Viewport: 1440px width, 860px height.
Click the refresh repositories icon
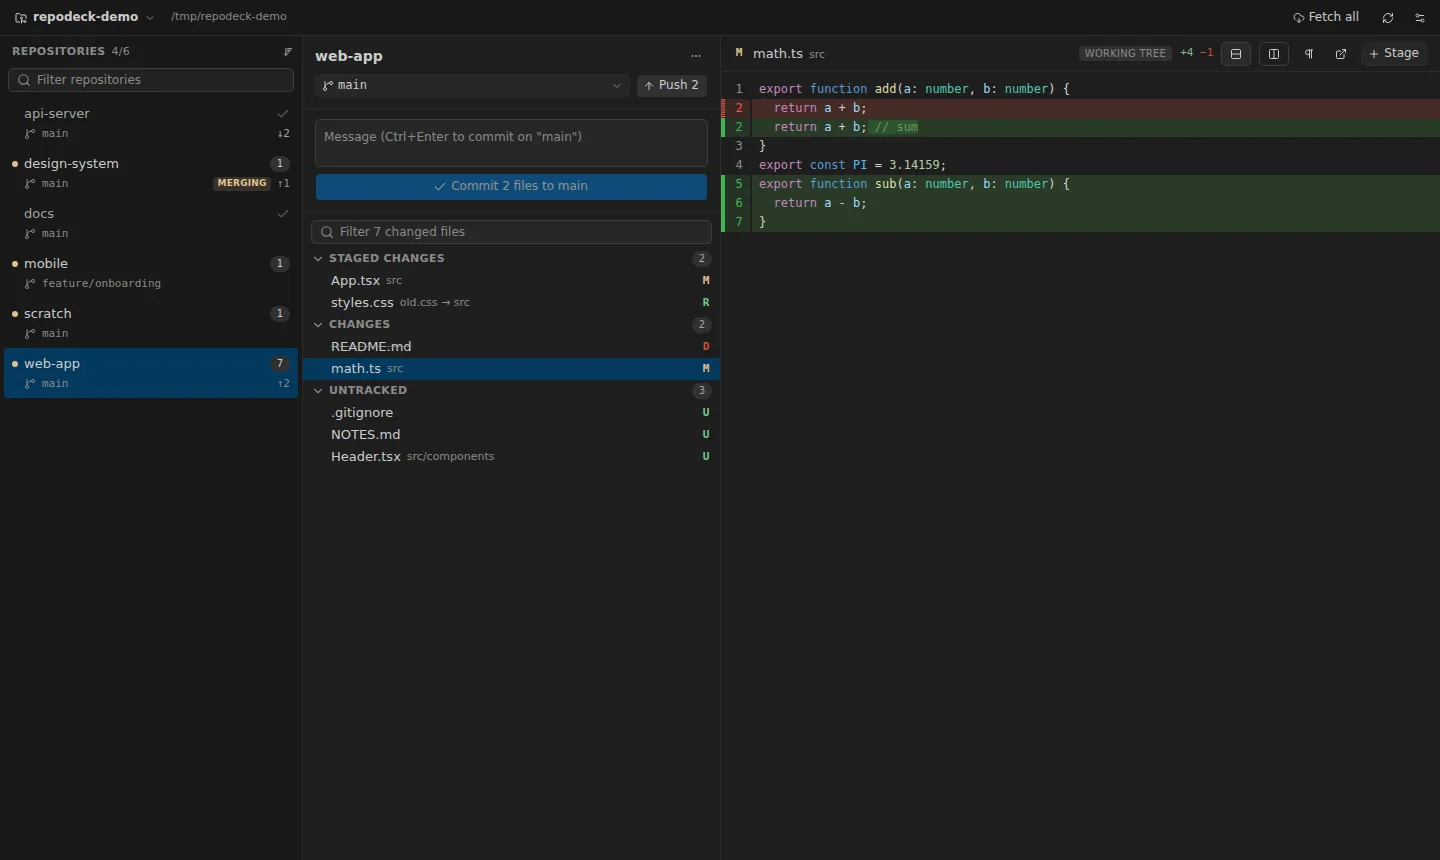(x=1388, y=18)
